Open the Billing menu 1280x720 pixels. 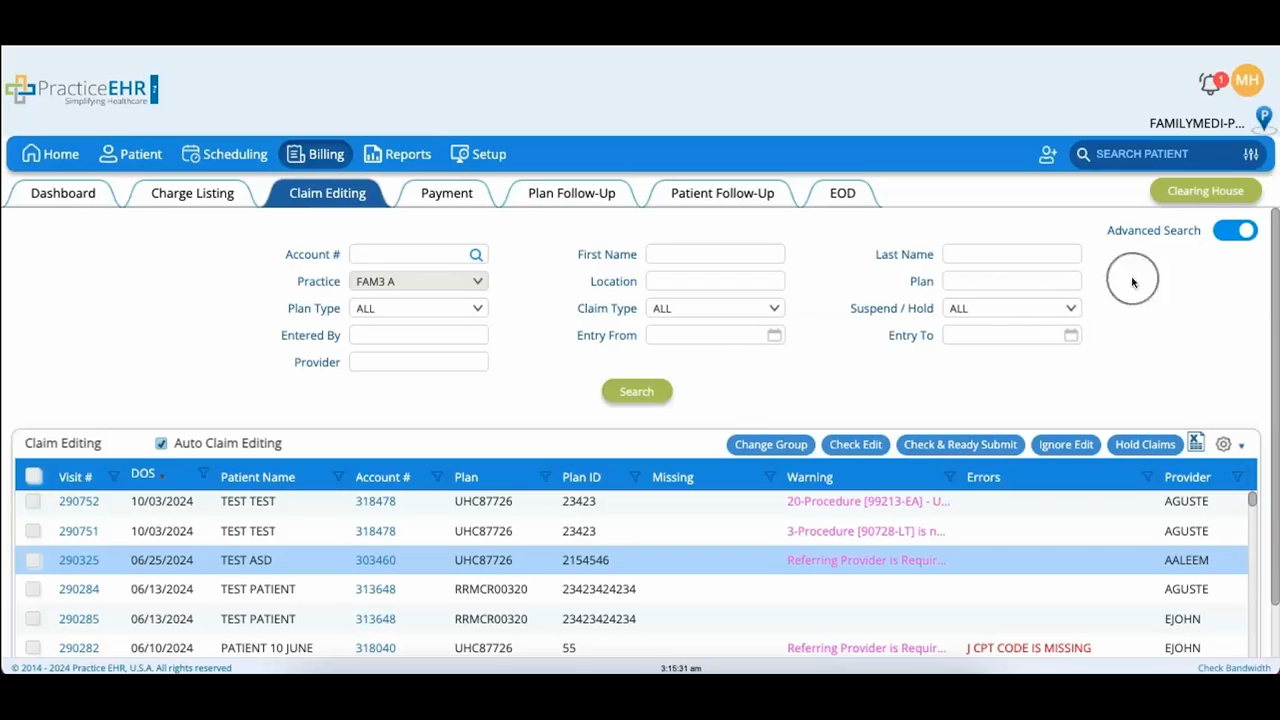(x=315, y=154)
